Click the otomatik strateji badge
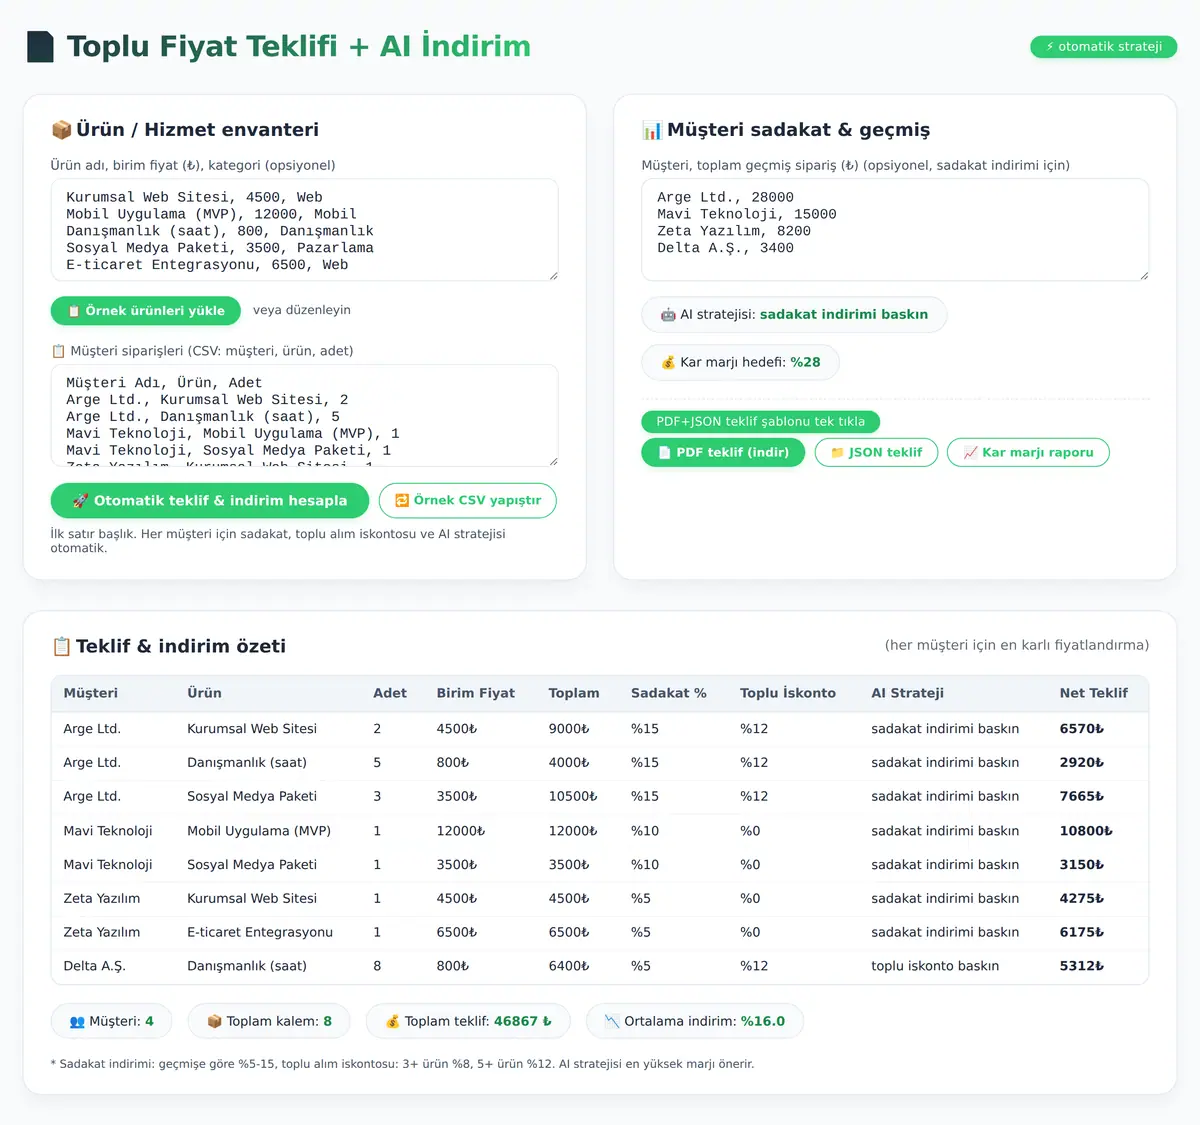Viewport: 1200px width, 1125px height. tap(1104, 47)
